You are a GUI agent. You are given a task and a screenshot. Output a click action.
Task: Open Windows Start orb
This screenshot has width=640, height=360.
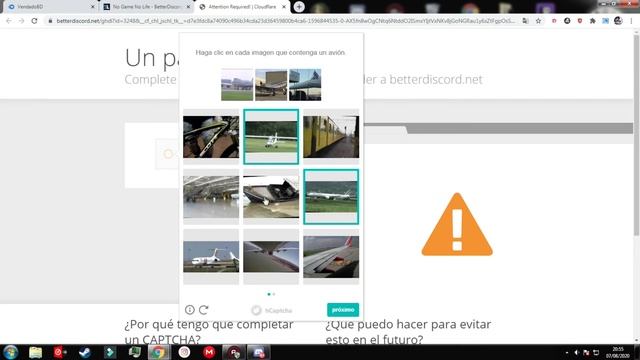[x=11, y=352]
